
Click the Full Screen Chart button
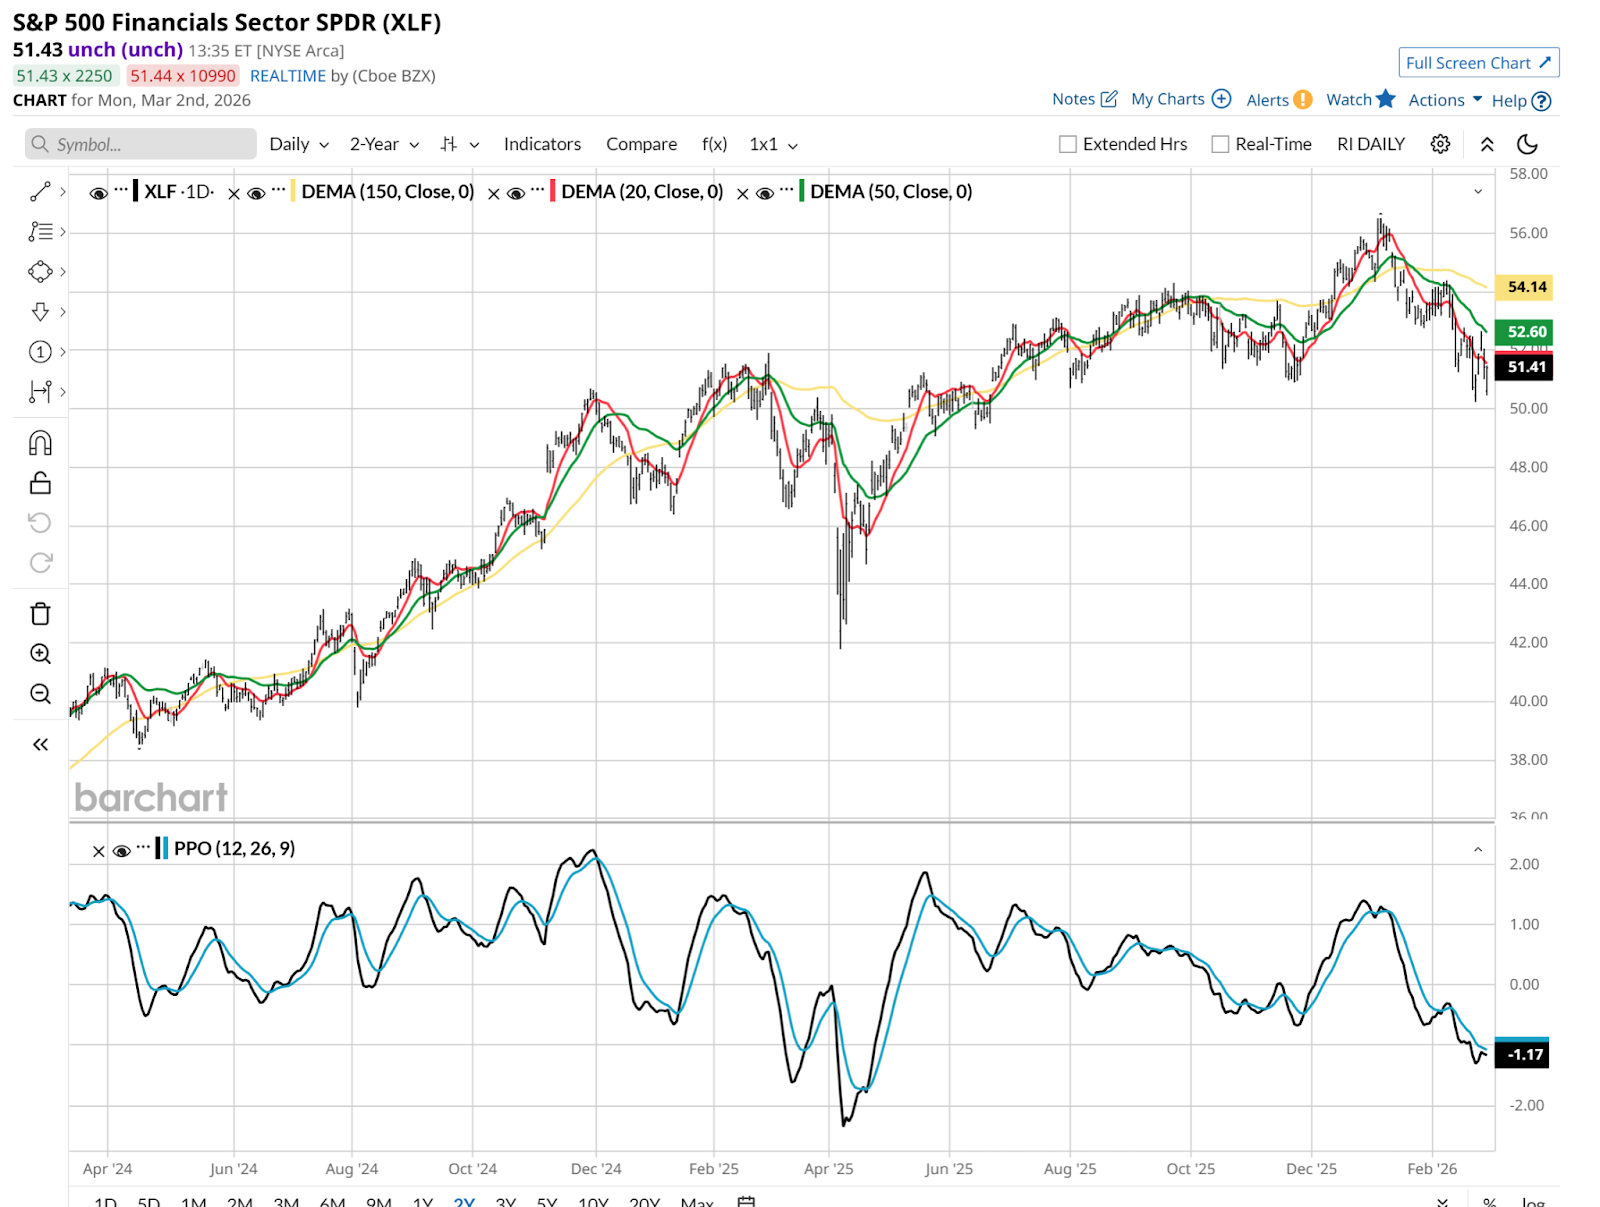[1478, 63]
